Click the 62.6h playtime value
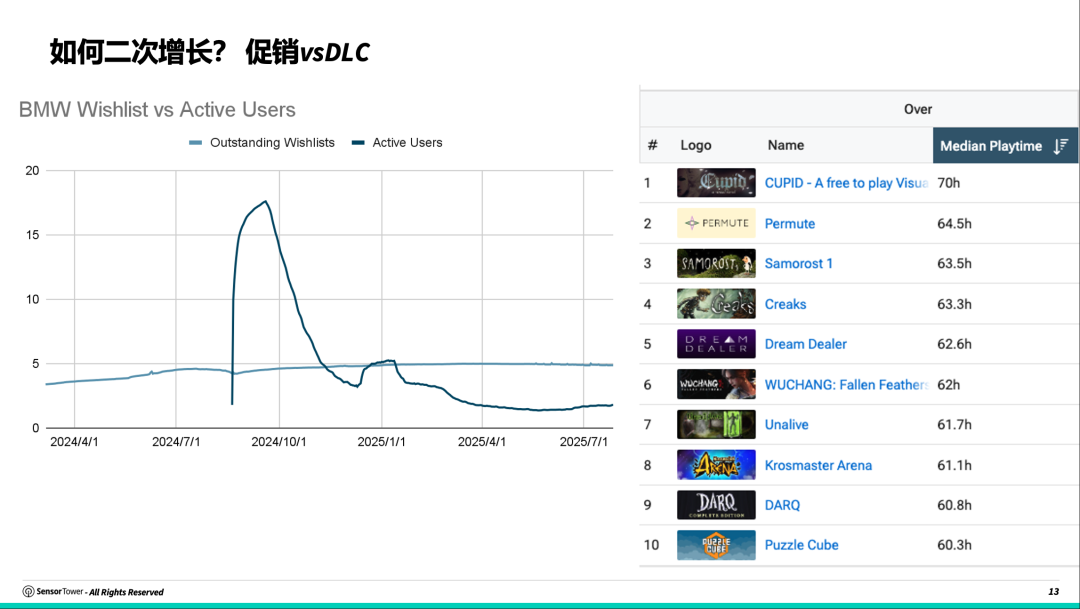The width and height of the screenshot is (1080, 609). tap(954, 344)
